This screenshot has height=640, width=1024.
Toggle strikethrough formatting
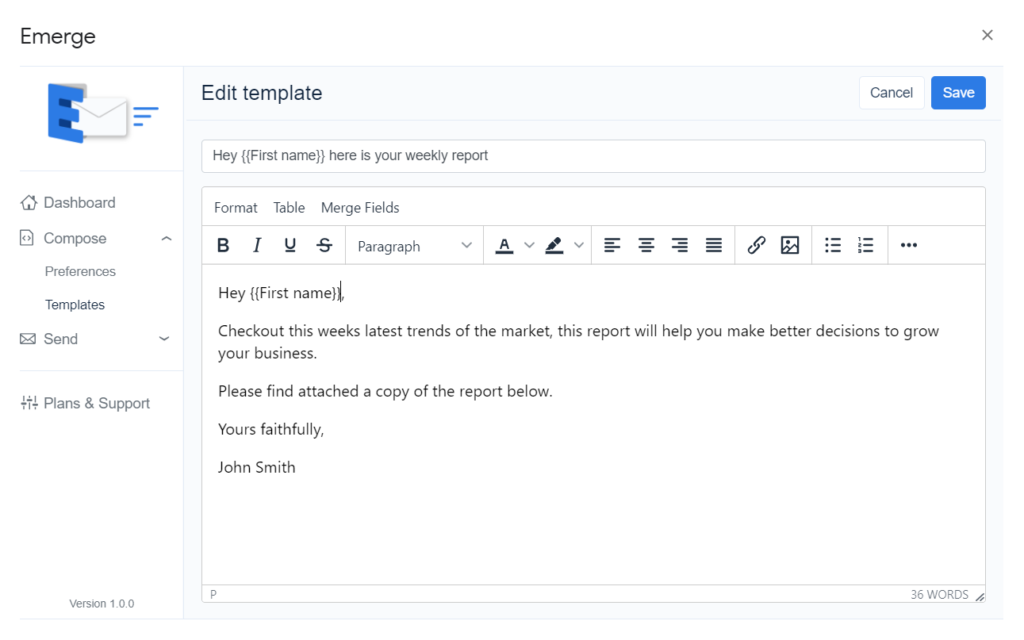324,246
